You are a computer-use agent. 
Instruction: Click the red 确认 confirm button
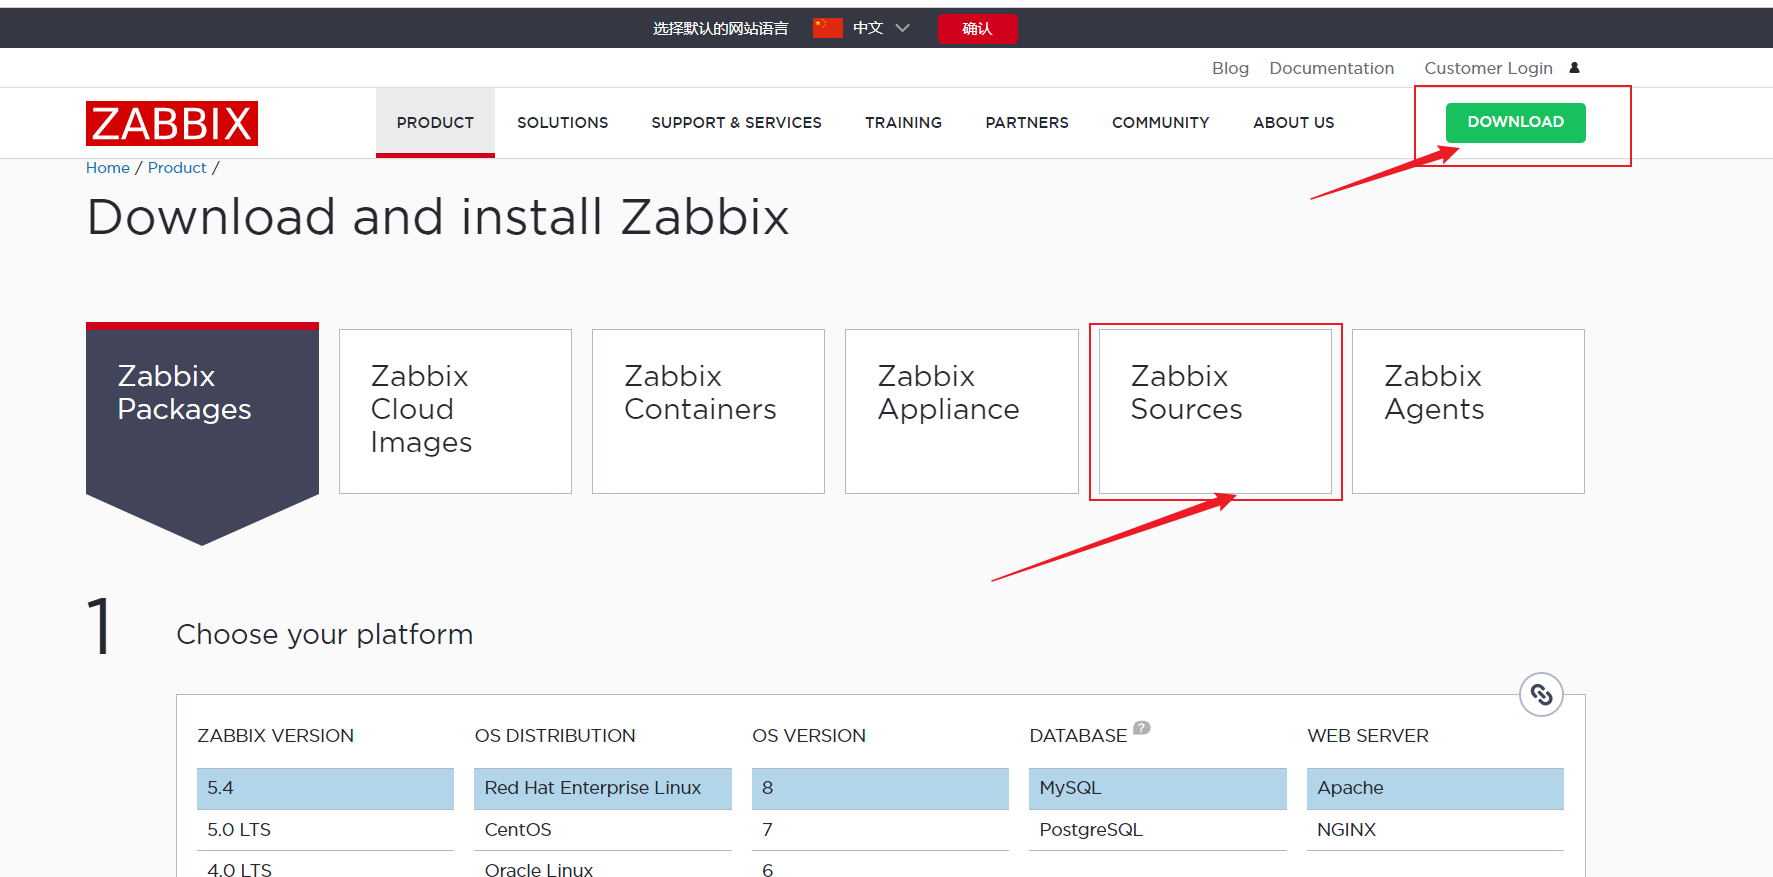(x=977, y=28)
